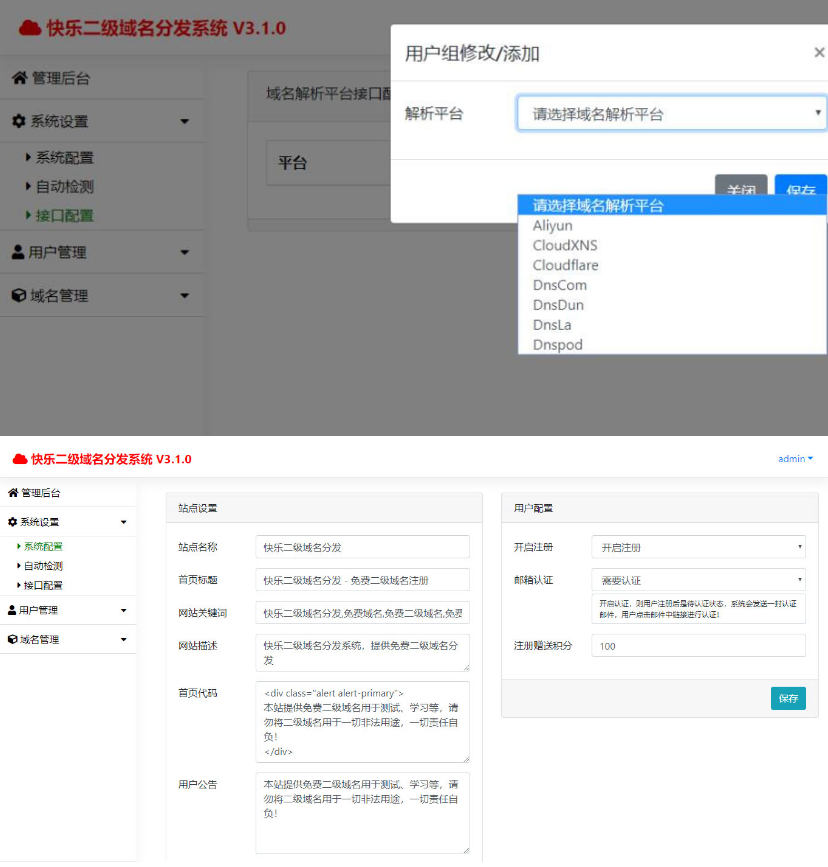Open the 邮箱认证 email verification dropdown
Screen dimensions: 828x867
698,578
